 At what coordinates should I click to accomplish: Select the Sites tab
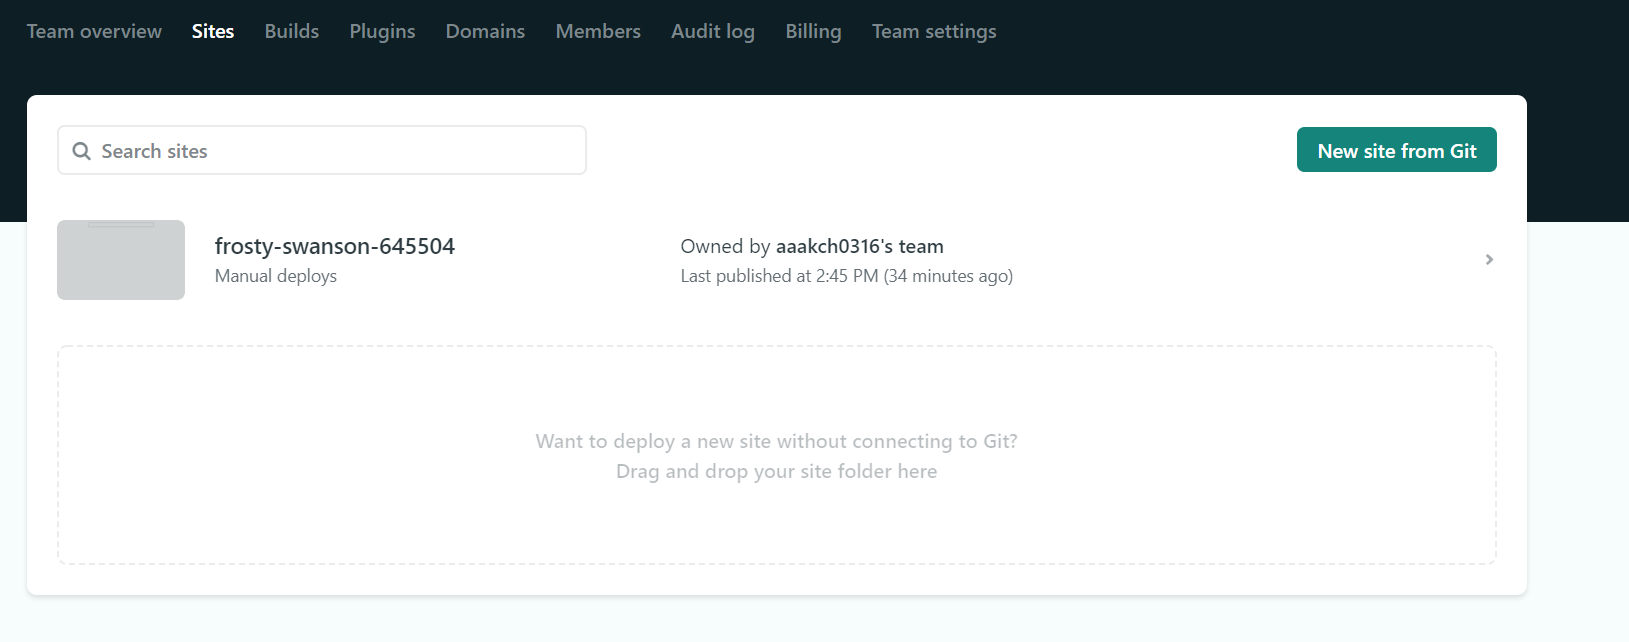point(213,31)
